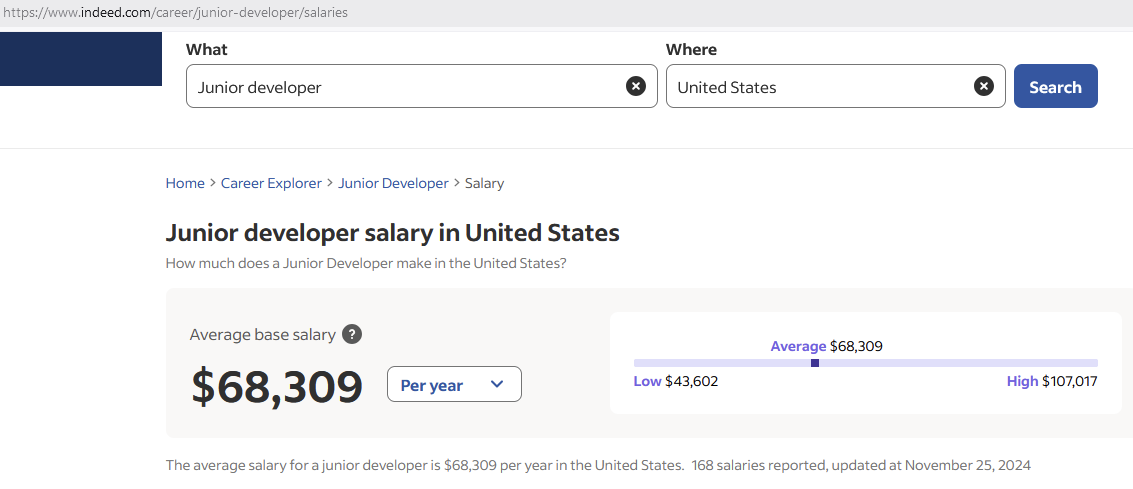
Task: Clear the "Junior developer" What field
Action: point(636,86)
